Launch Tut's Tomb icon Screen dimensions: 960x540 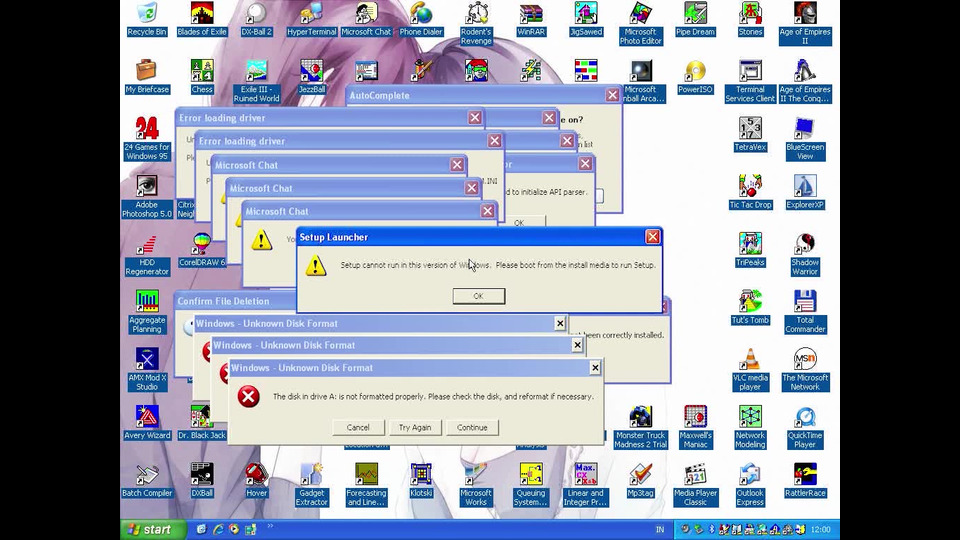[750, 307]
